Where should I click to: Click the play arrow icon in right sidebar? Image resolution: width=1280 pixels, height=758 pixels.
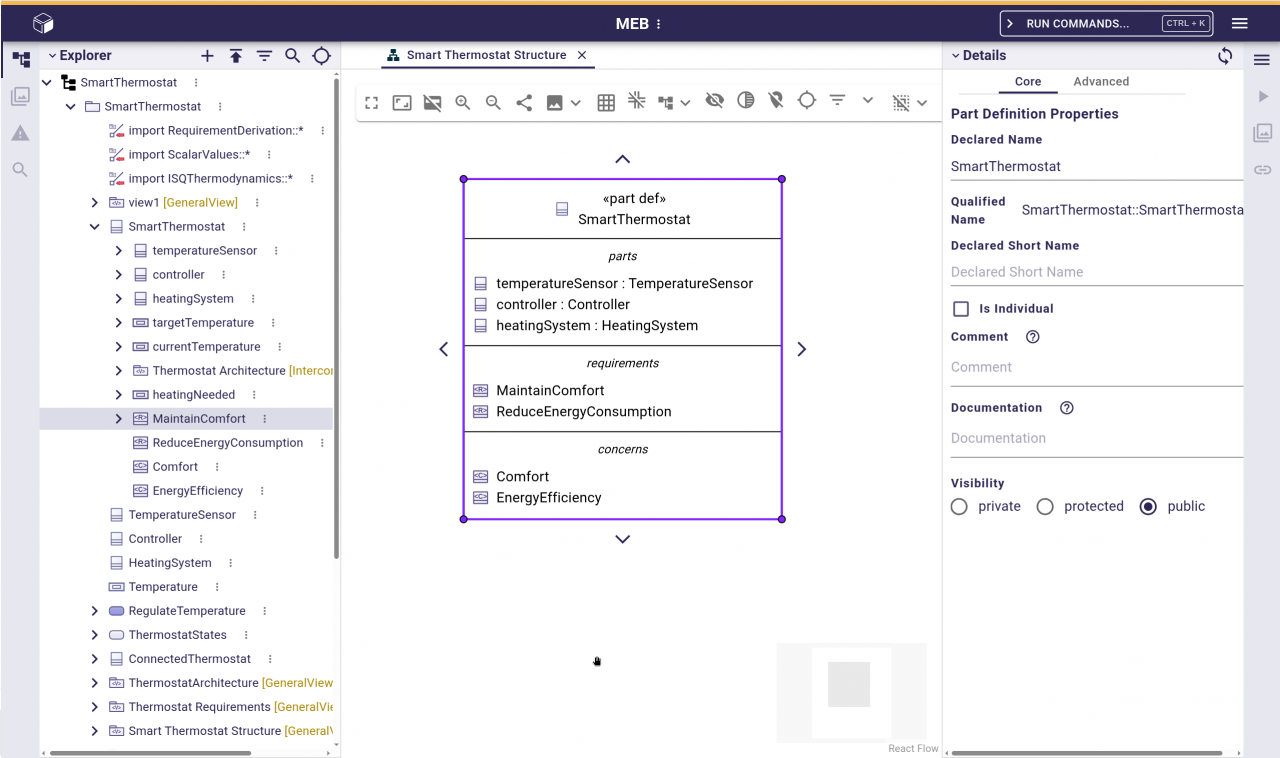tap(1262, 97)
